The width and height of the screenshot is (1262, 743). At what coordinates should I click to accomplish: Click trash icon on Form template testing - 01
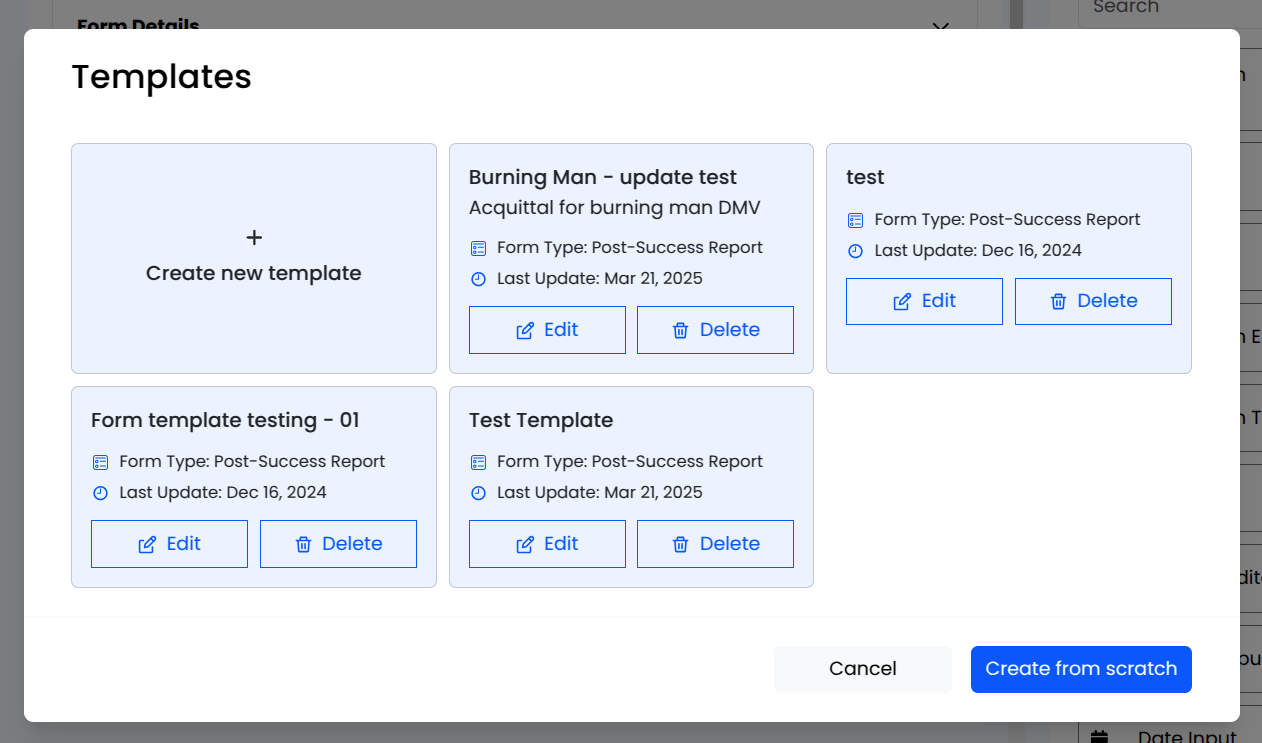(303, 545)
